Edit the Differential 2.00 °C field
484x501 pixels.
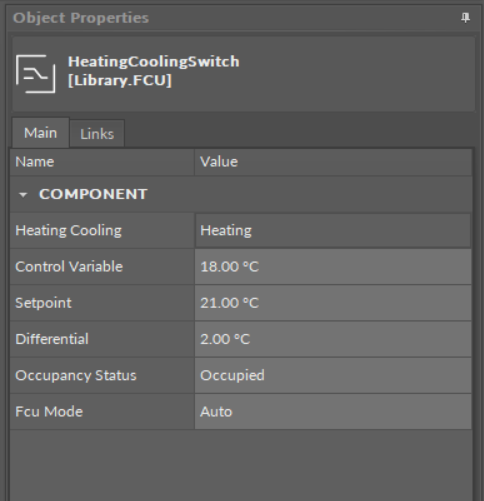coord(333,339)
